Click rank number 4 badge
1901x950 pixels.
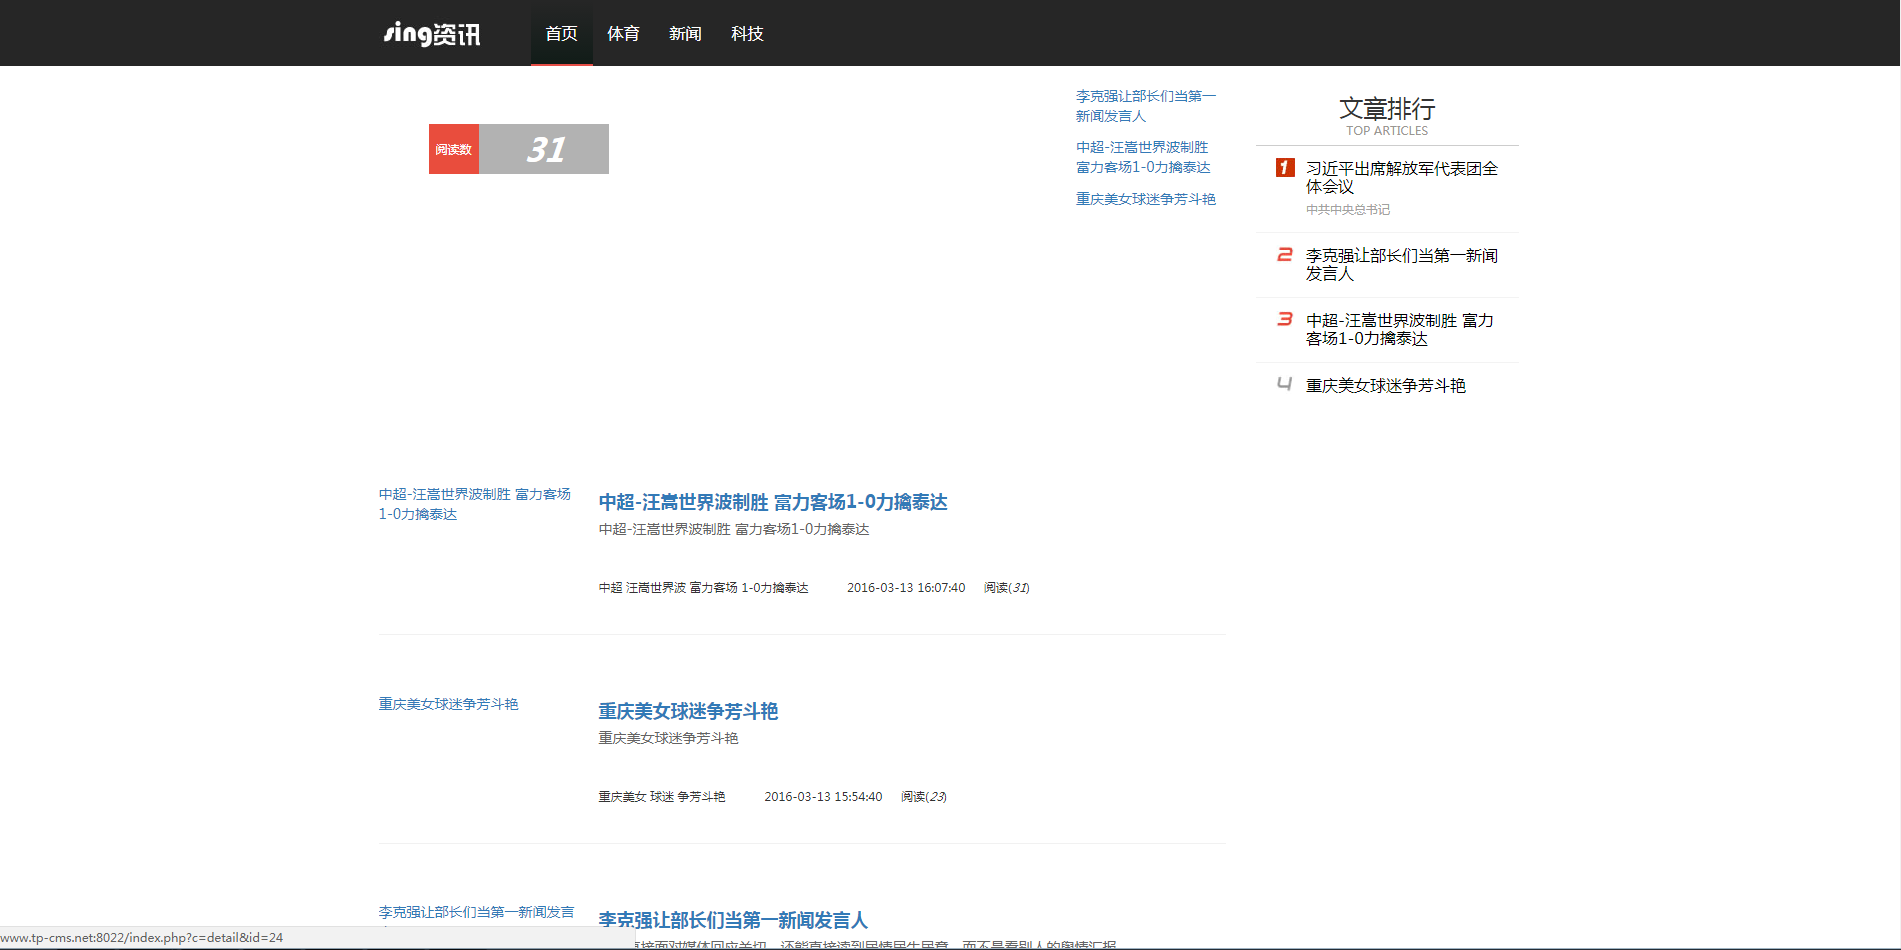[x=1285, y=384]
